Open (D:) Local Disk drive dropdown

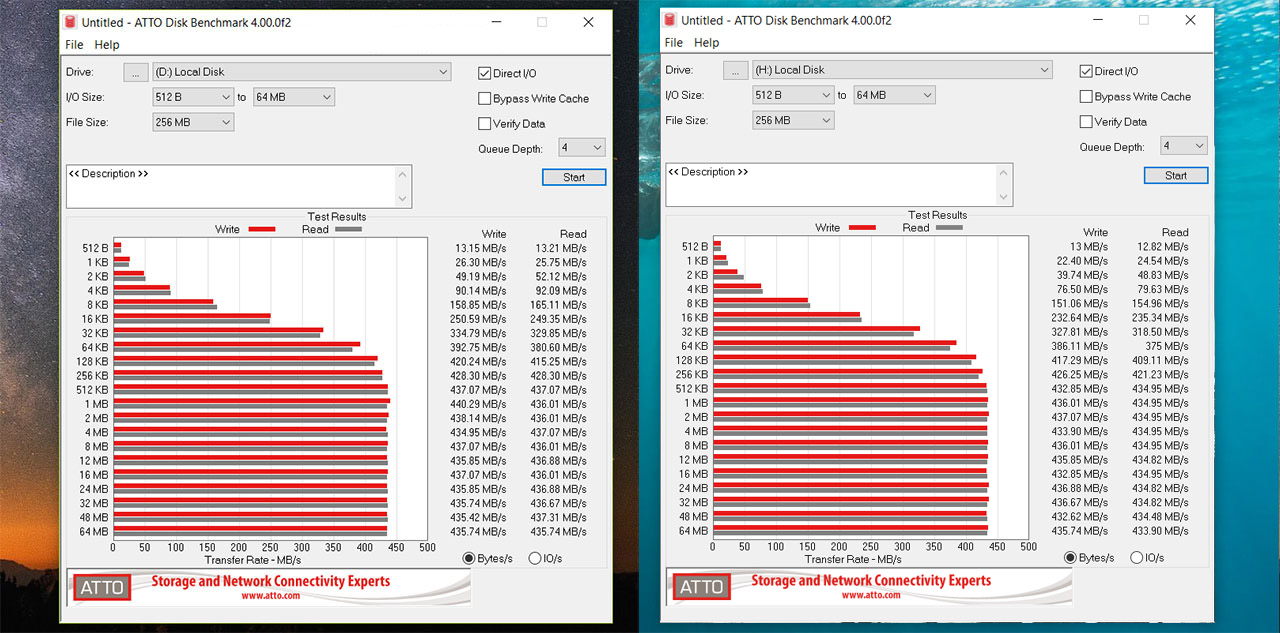click(x=302, y=72)
